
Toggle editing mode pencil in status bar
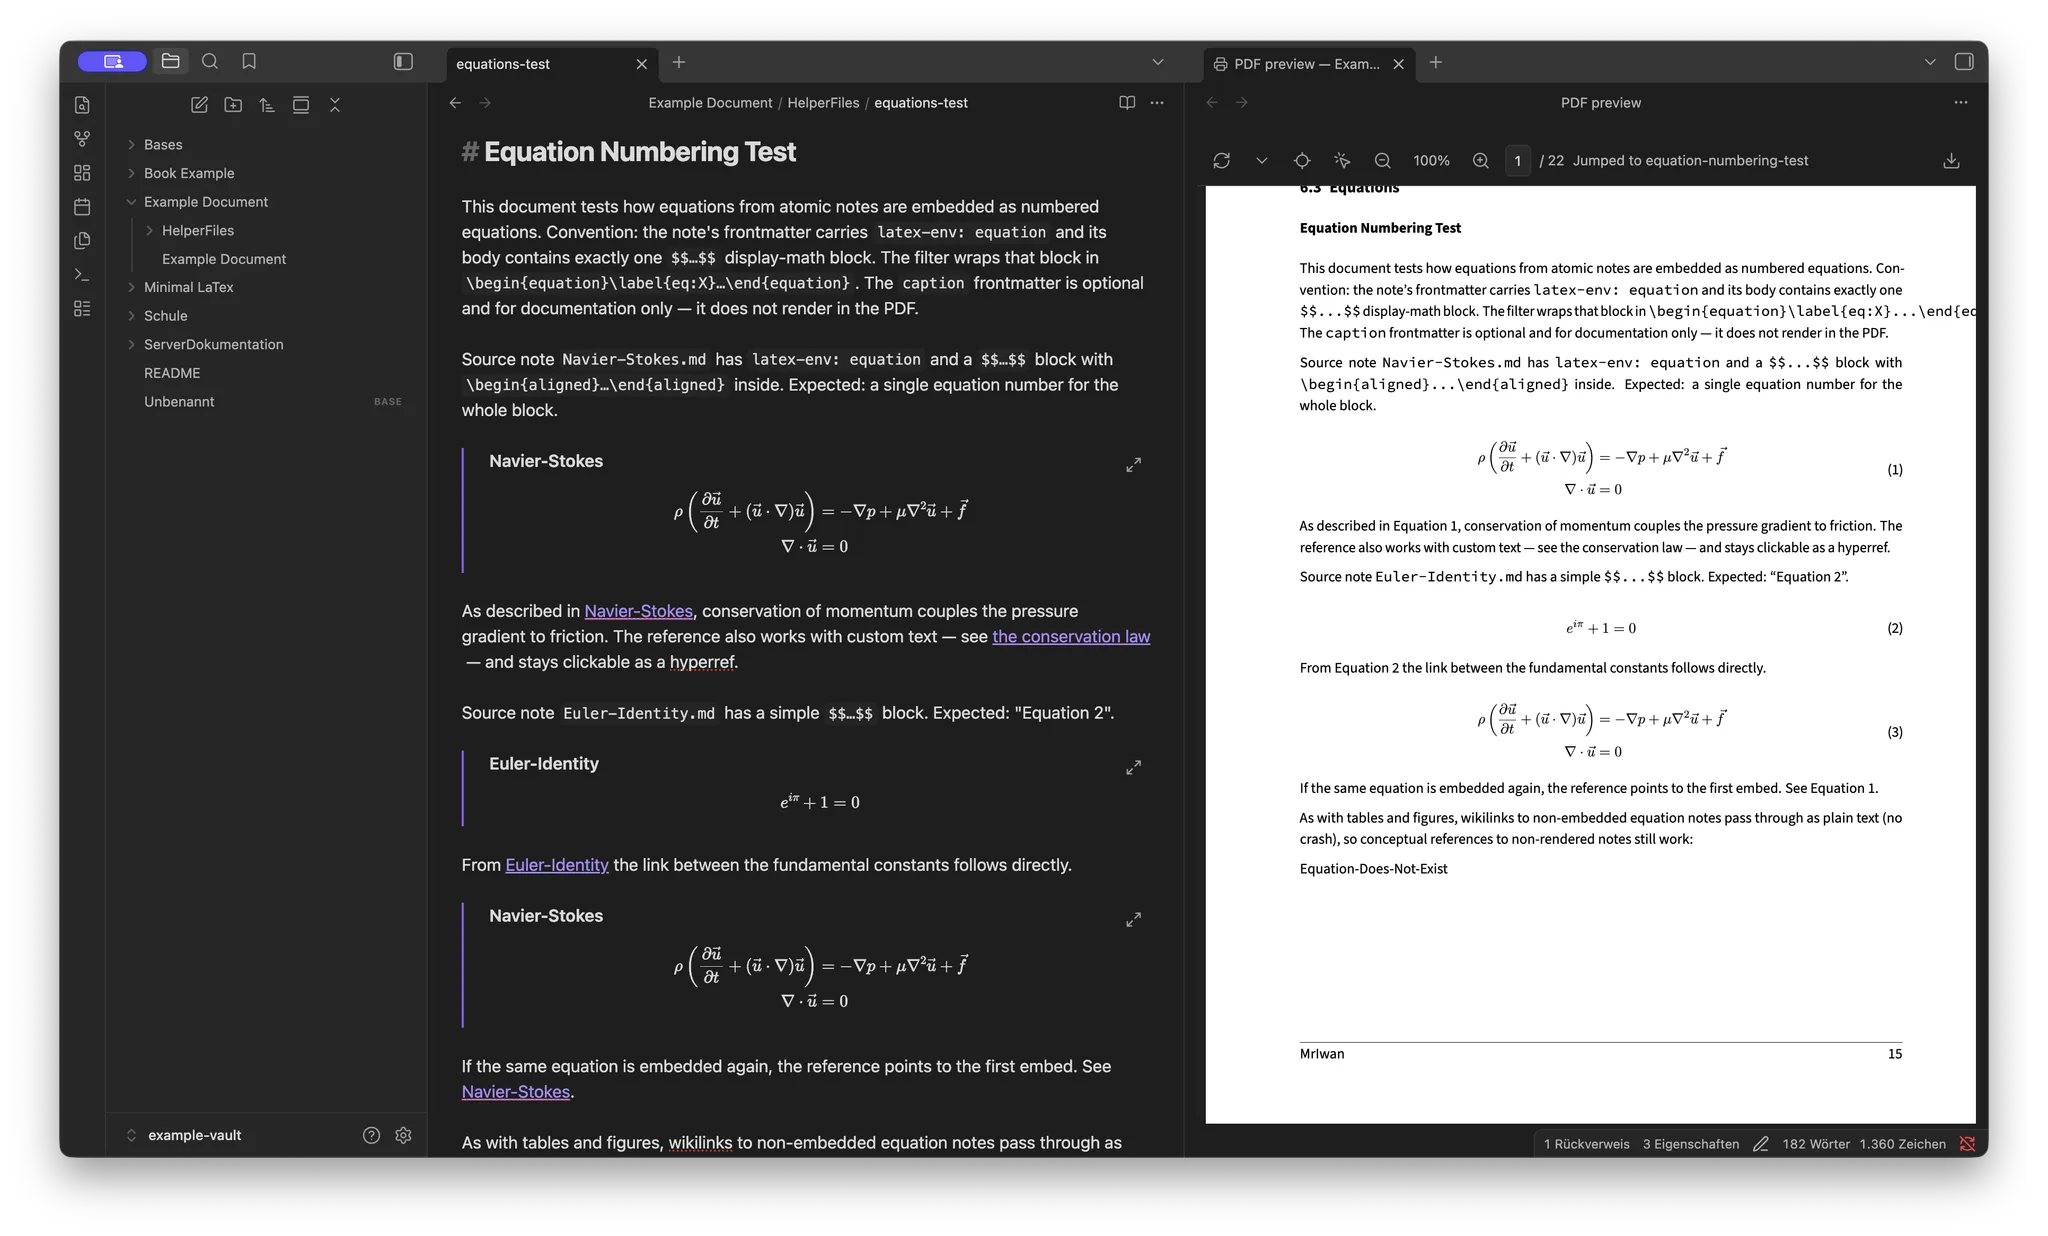(1761, 1144)
